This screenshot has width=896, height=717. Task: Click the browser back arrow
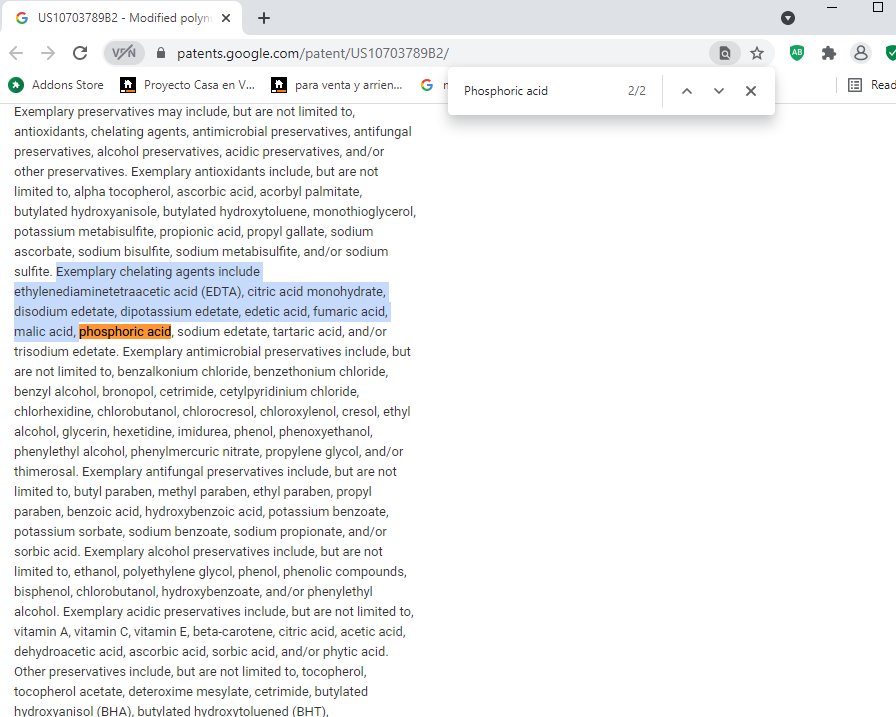[x=16, y=53]
